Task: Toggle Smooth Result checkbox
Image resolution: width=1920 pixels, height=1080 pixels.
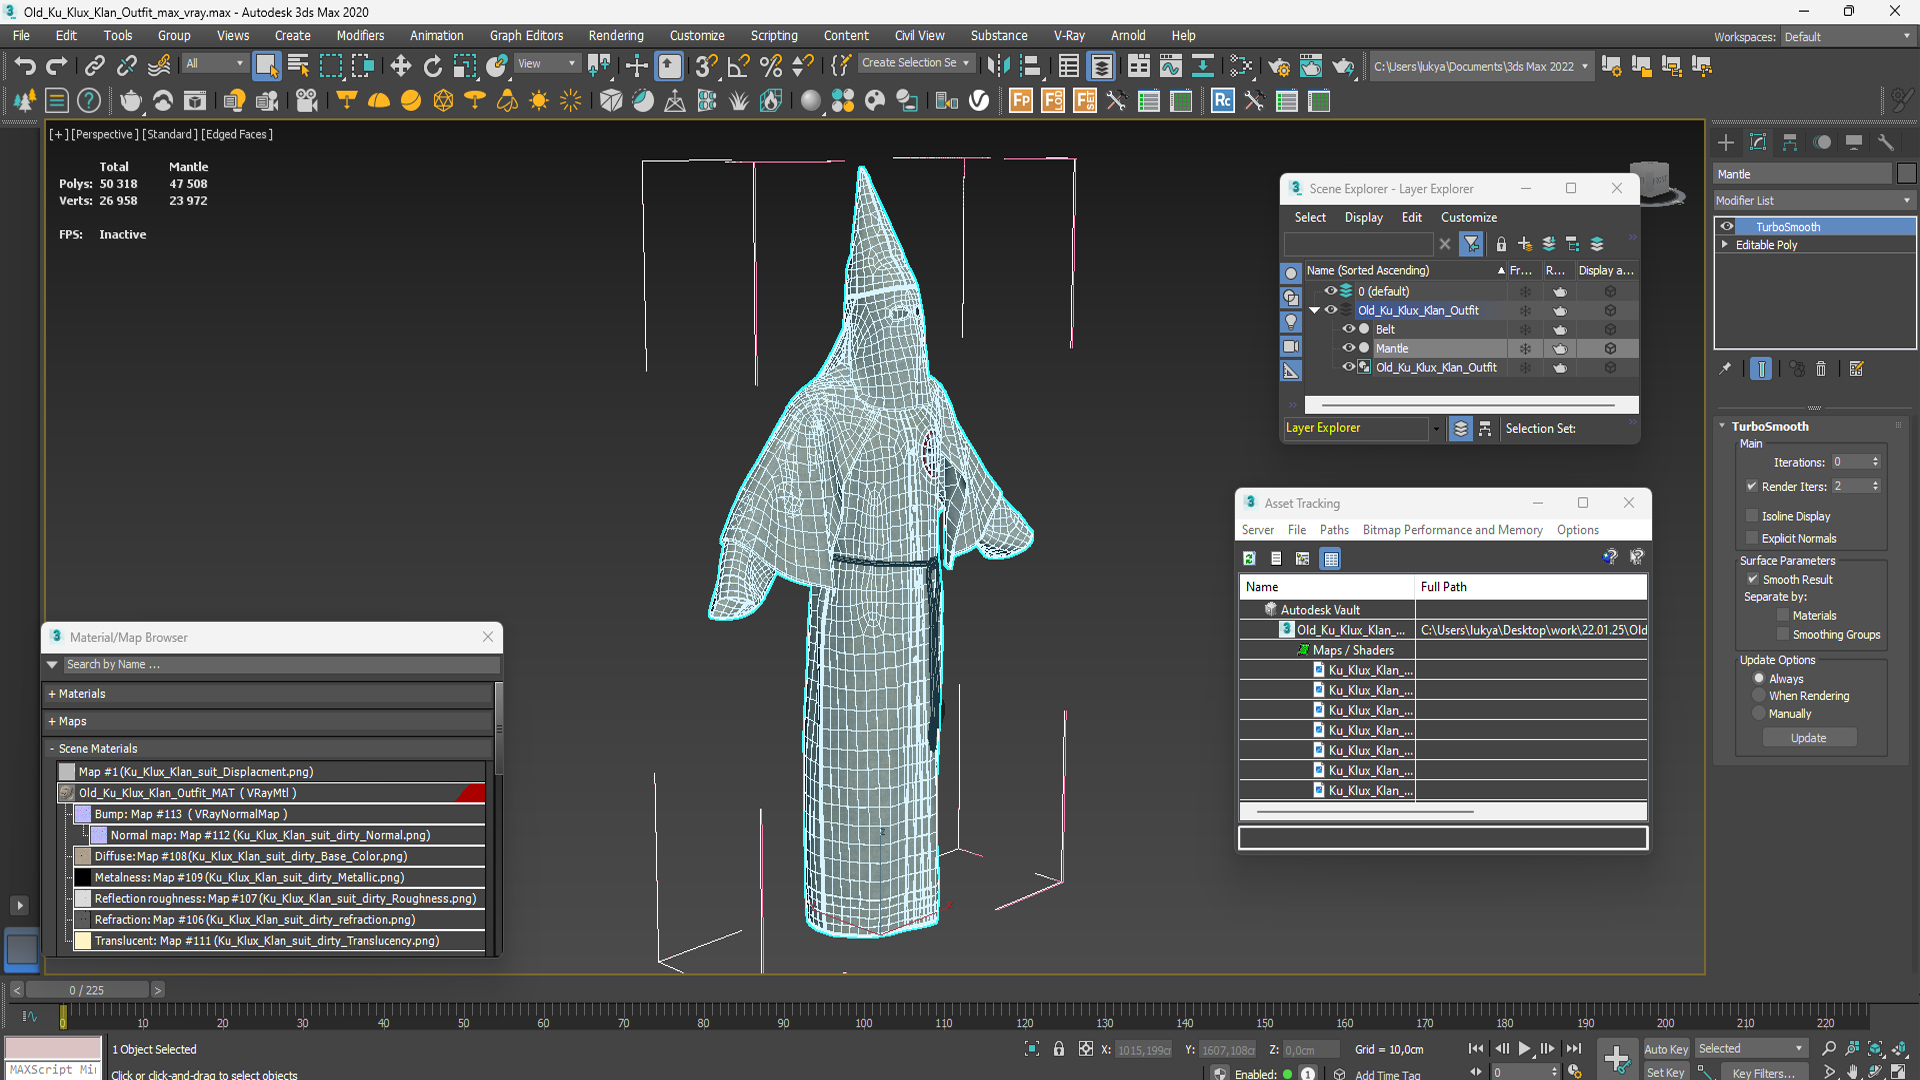Action: click(x=1753, y=579)
